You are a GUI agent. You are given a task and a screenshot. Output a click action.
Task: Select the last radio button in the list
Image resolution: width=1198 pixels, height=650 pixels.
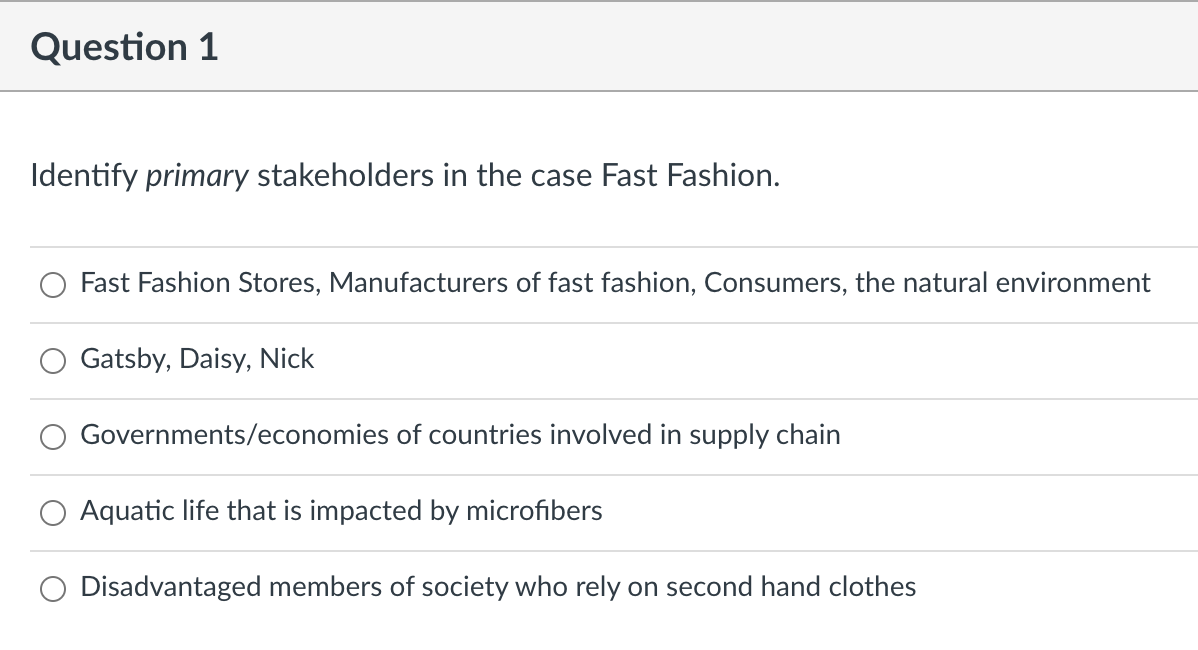[53, 588]
